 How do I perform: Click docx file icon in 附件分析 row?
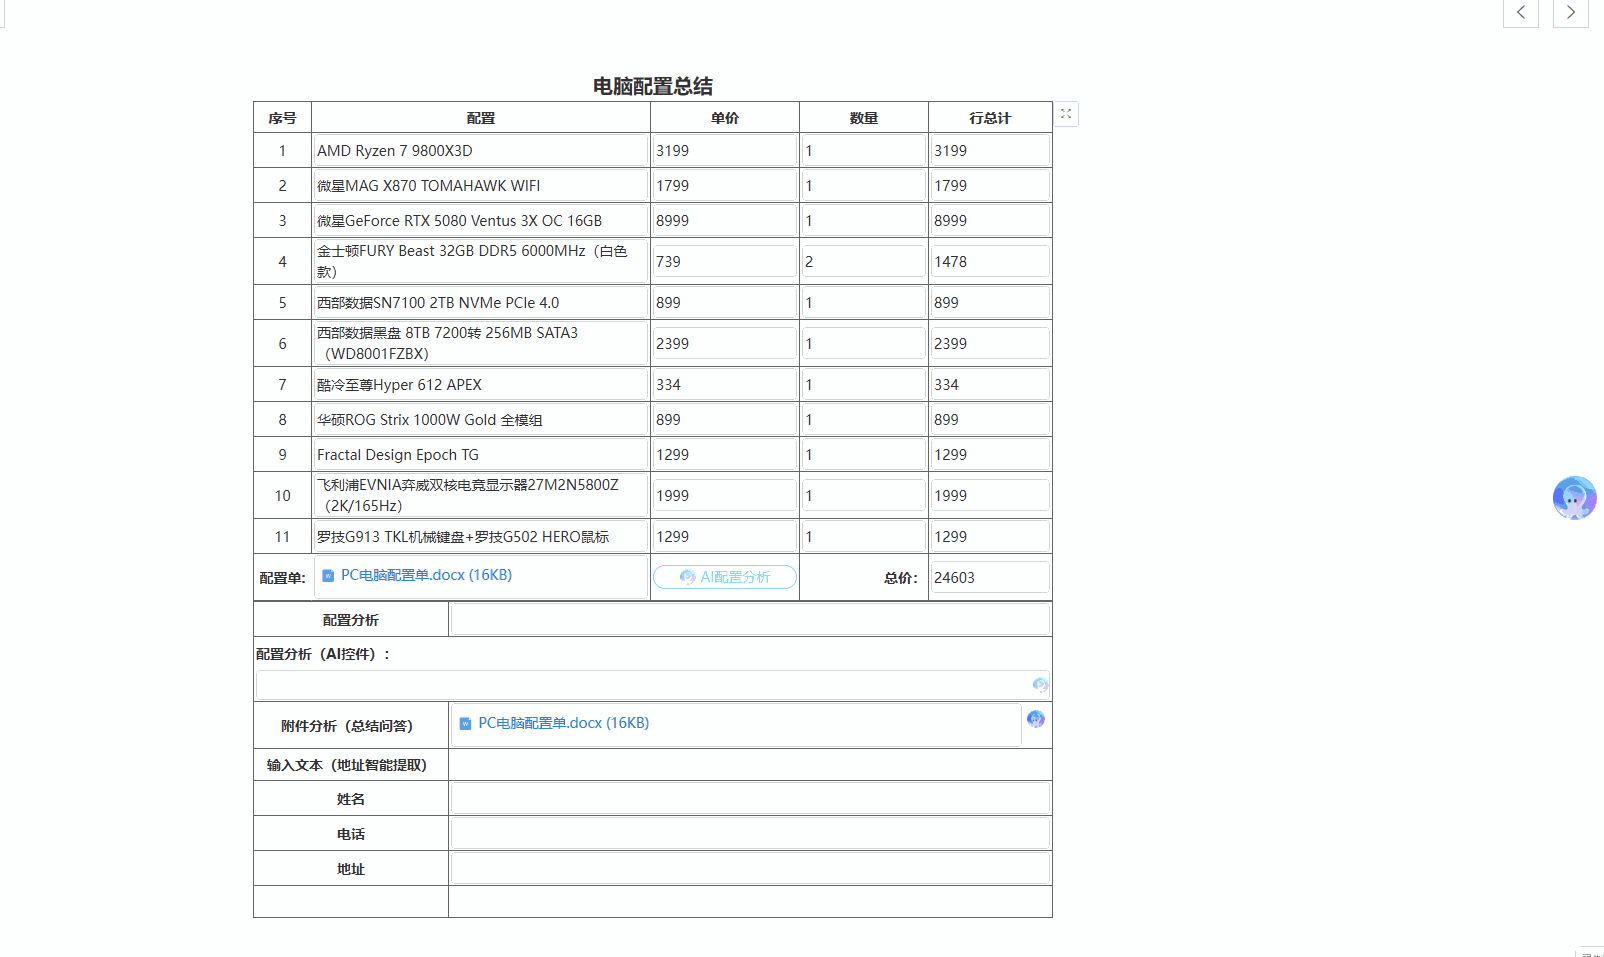click(x=465, y=724)
